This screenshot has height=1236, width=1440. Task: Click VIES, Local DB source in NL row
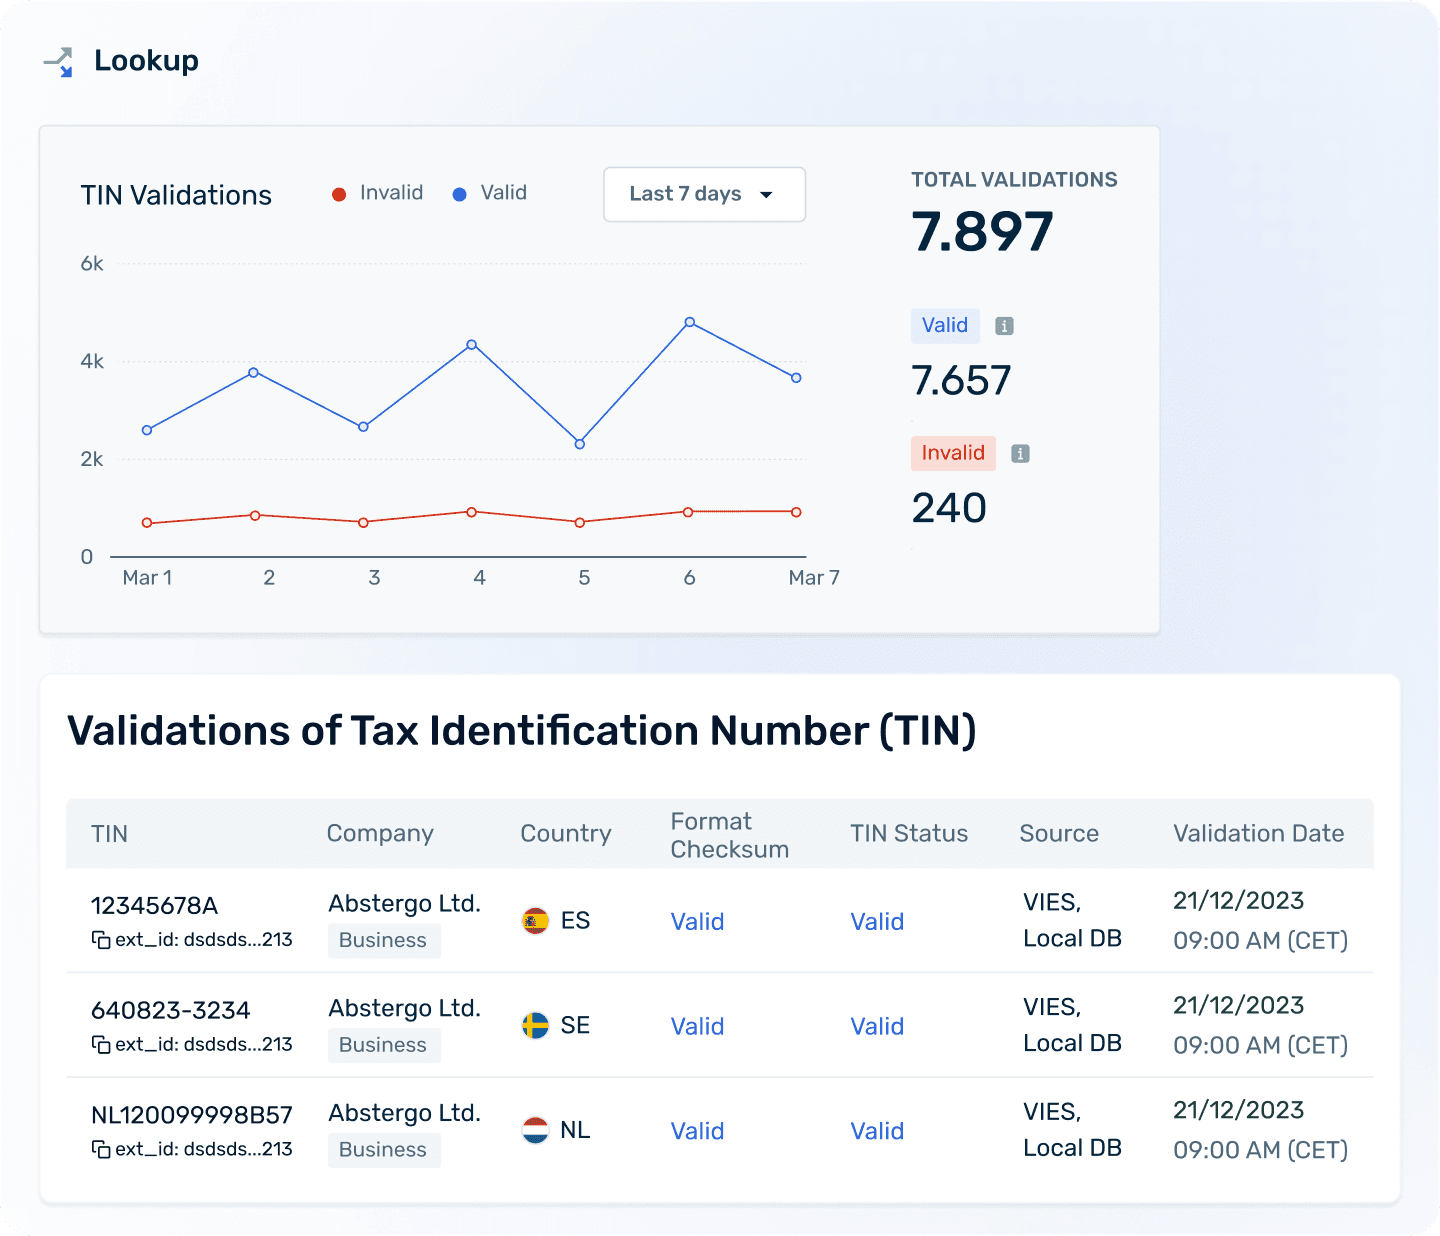[x=1072, y=1130]
